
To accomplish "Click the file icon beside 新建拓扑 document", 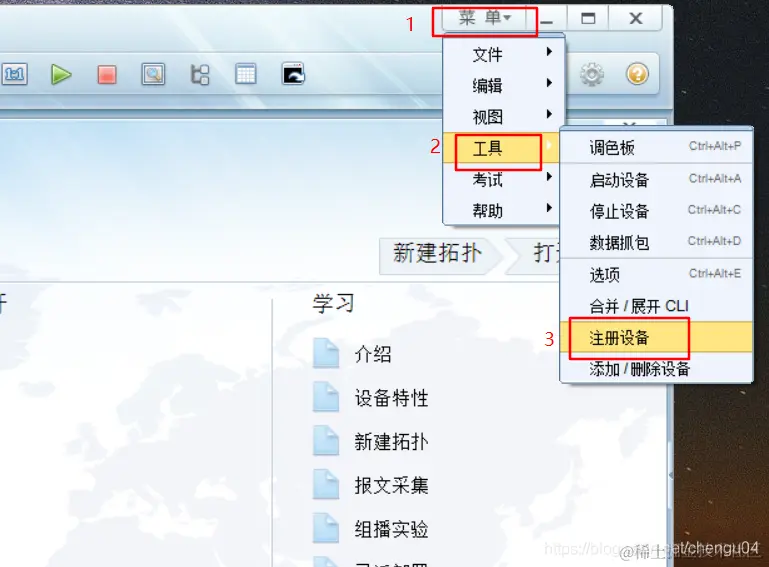I will (x=326, y=440).
